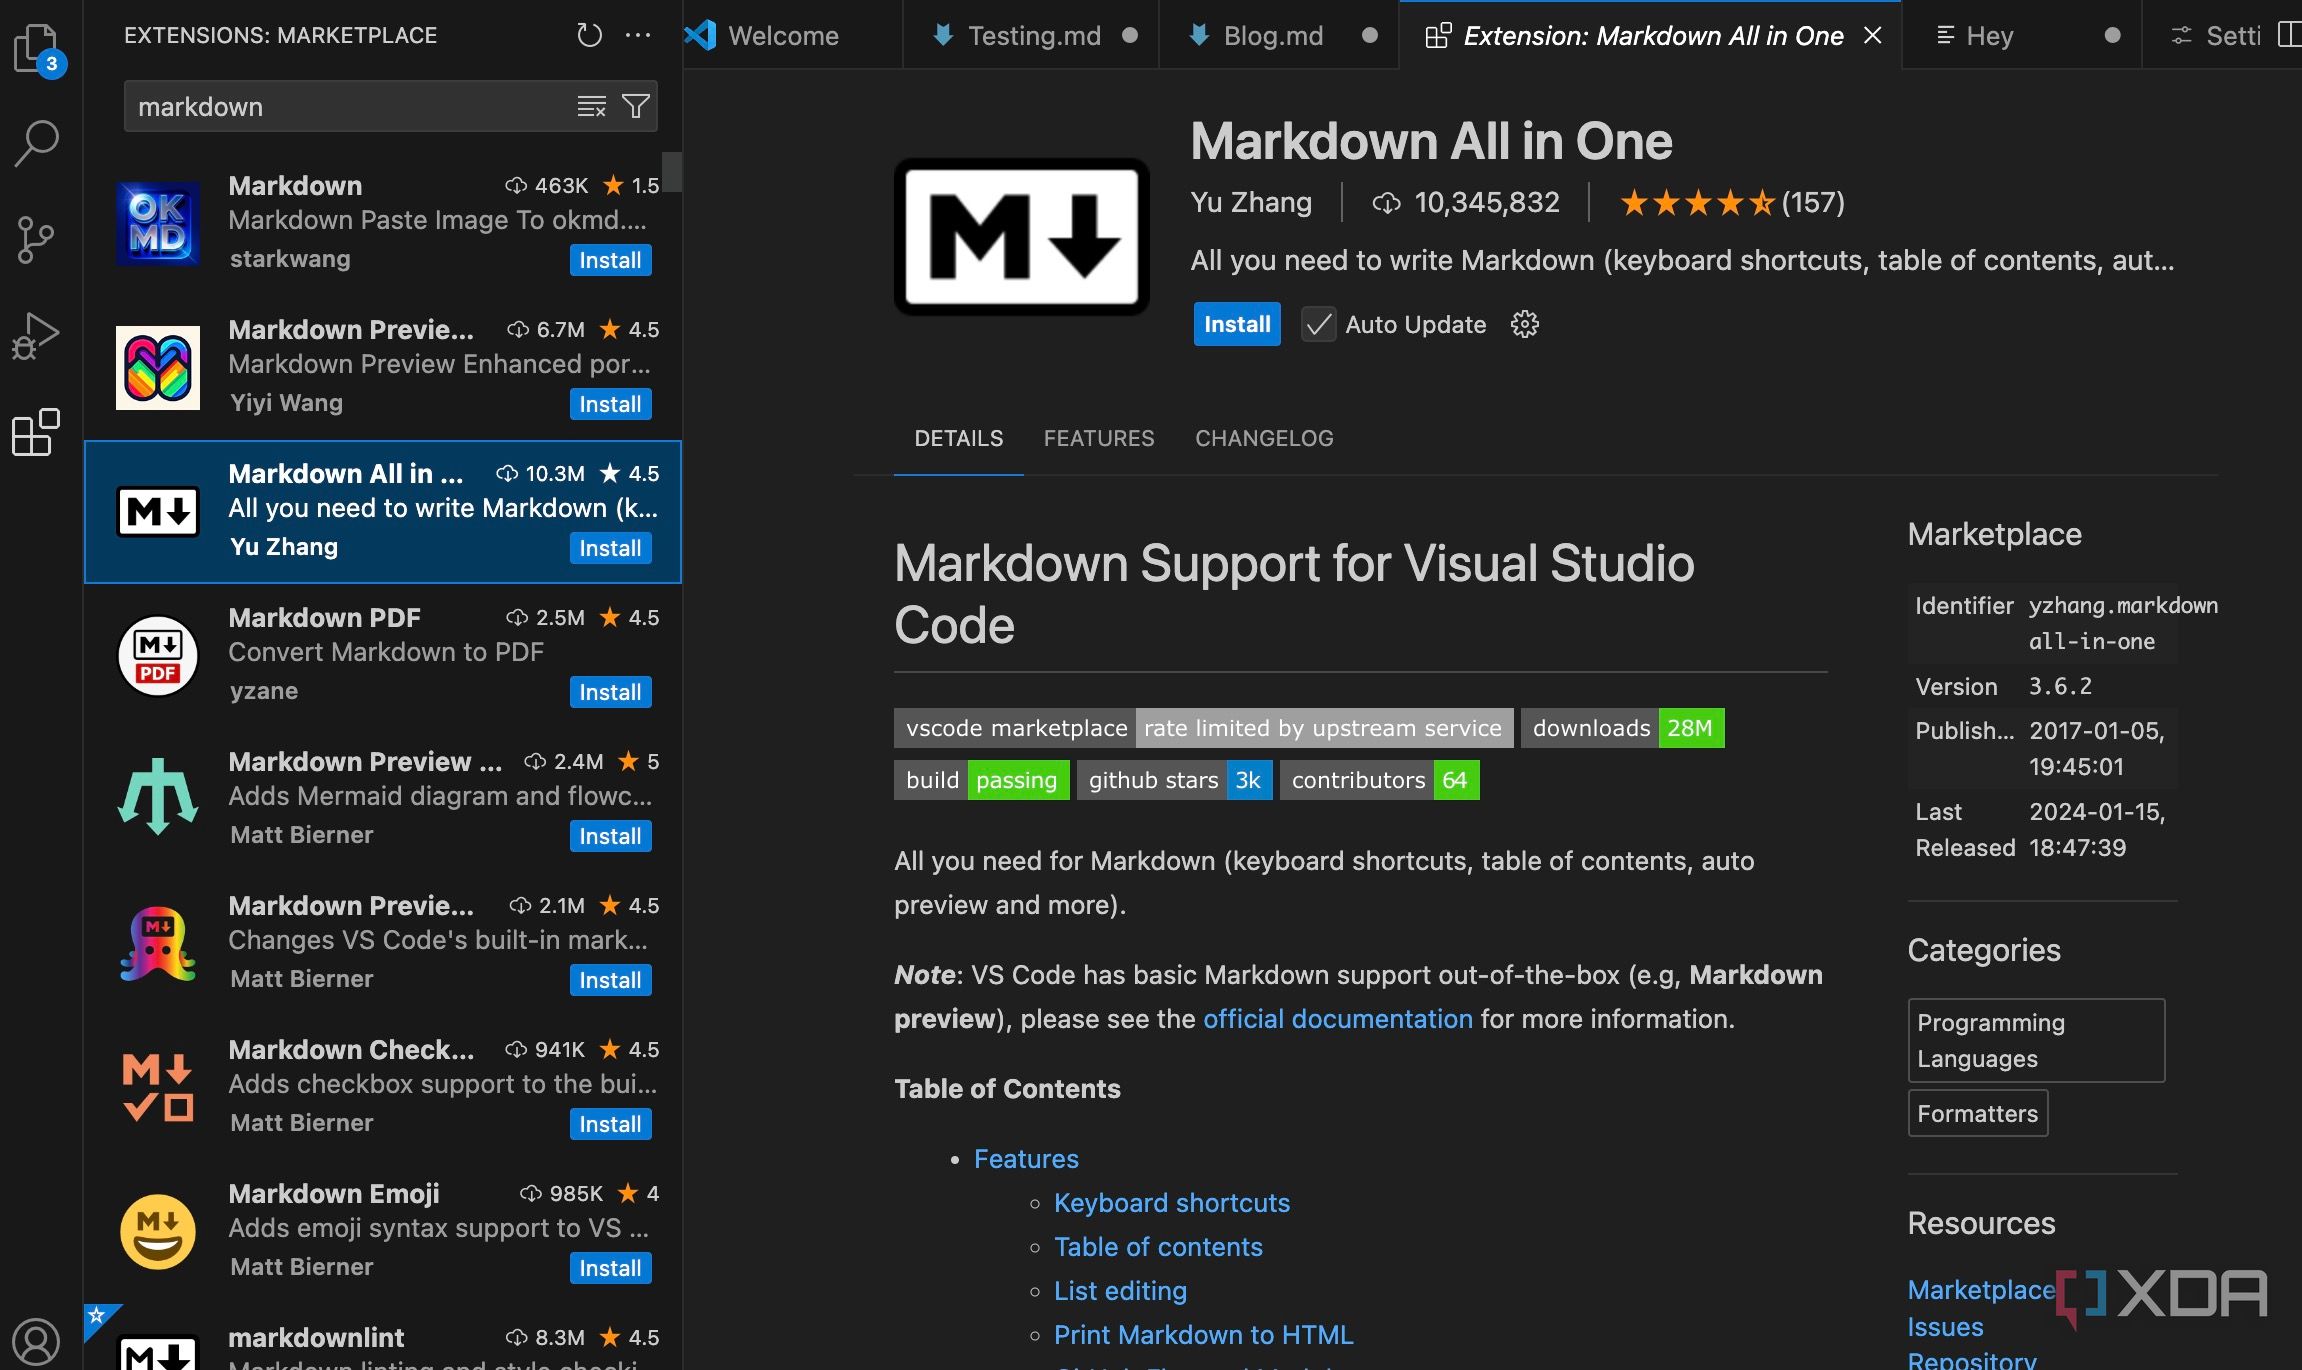Install Markdown All in One from details page
Image resolution: width=2302 pixels, height=1370 pixels.
click(x=1236, y=324)
